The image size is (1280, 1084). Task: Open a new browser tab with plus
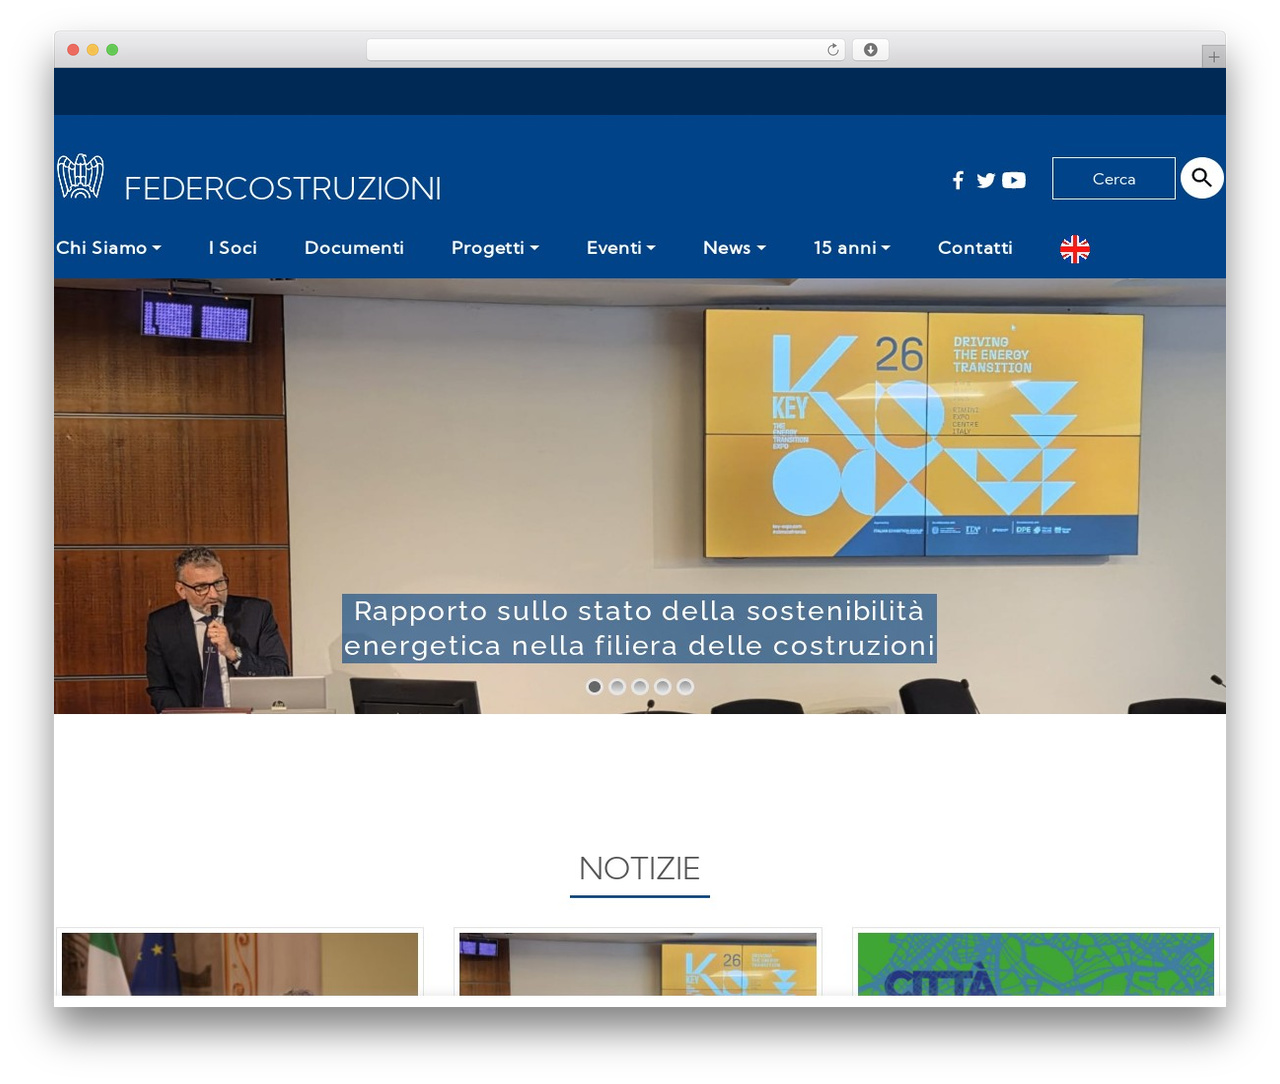1213,57
